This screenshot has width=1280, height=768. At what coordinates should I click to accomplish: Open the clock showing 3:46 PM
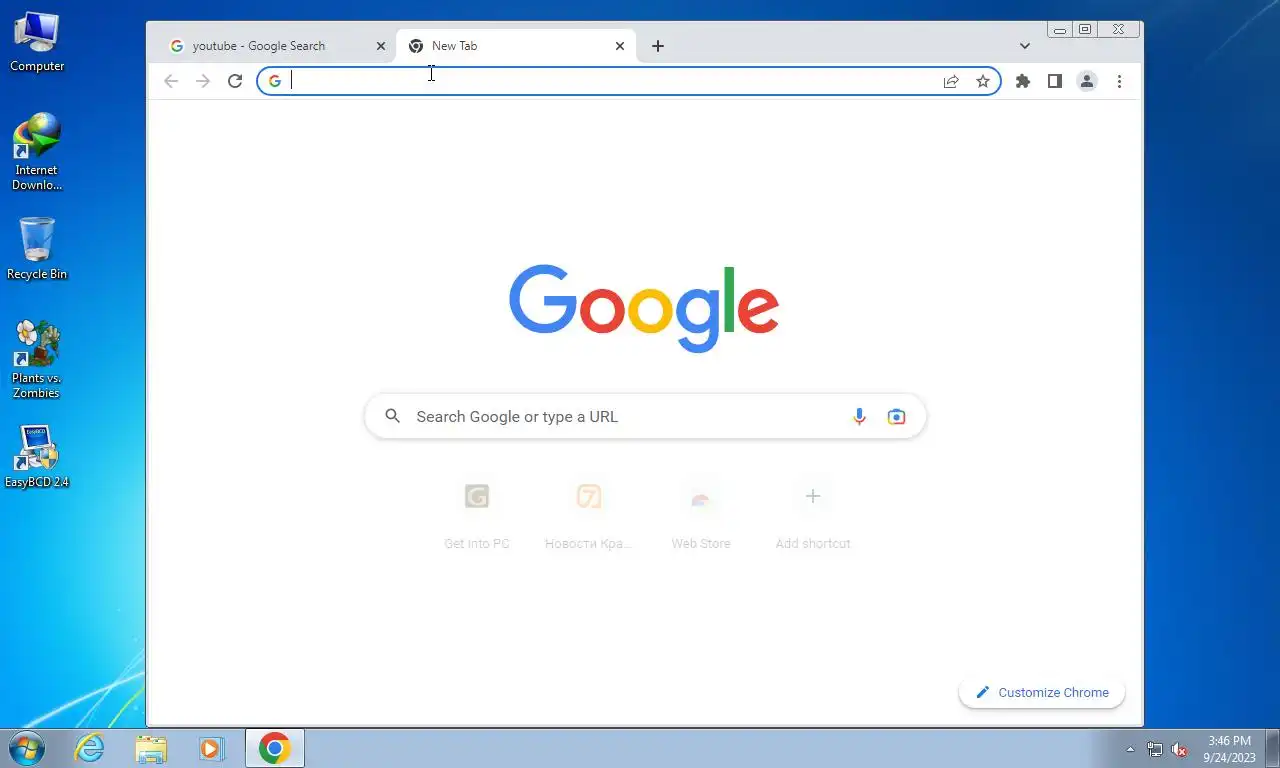point(1229,749)
